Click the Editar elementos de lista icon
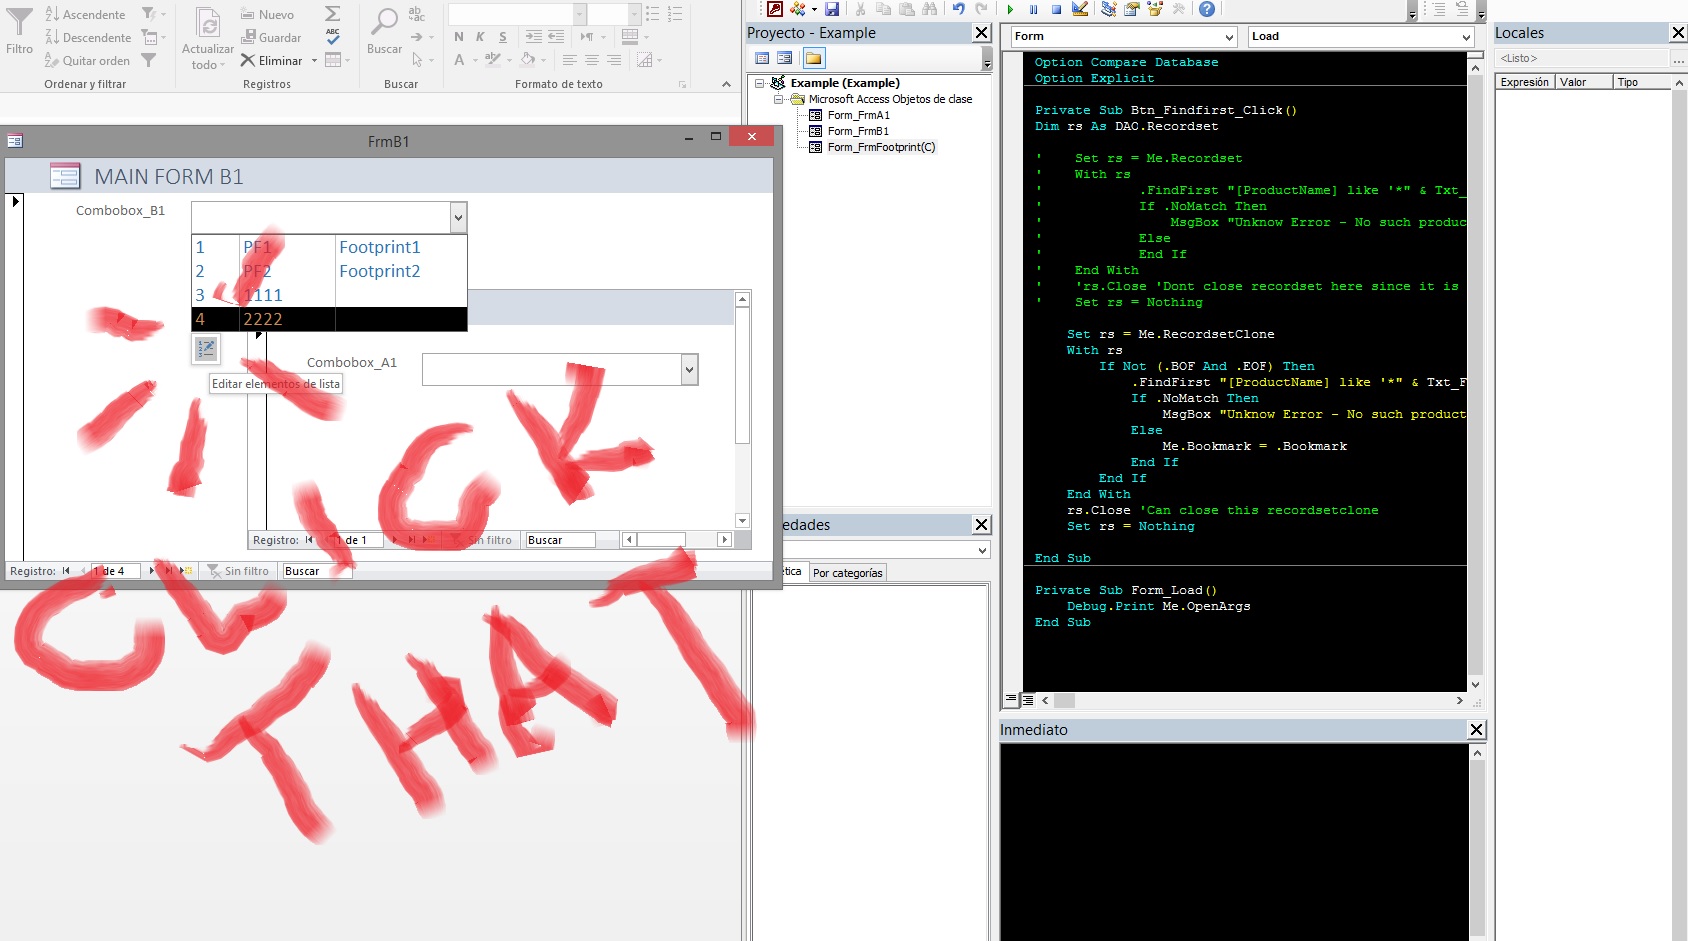 (206, 349)
